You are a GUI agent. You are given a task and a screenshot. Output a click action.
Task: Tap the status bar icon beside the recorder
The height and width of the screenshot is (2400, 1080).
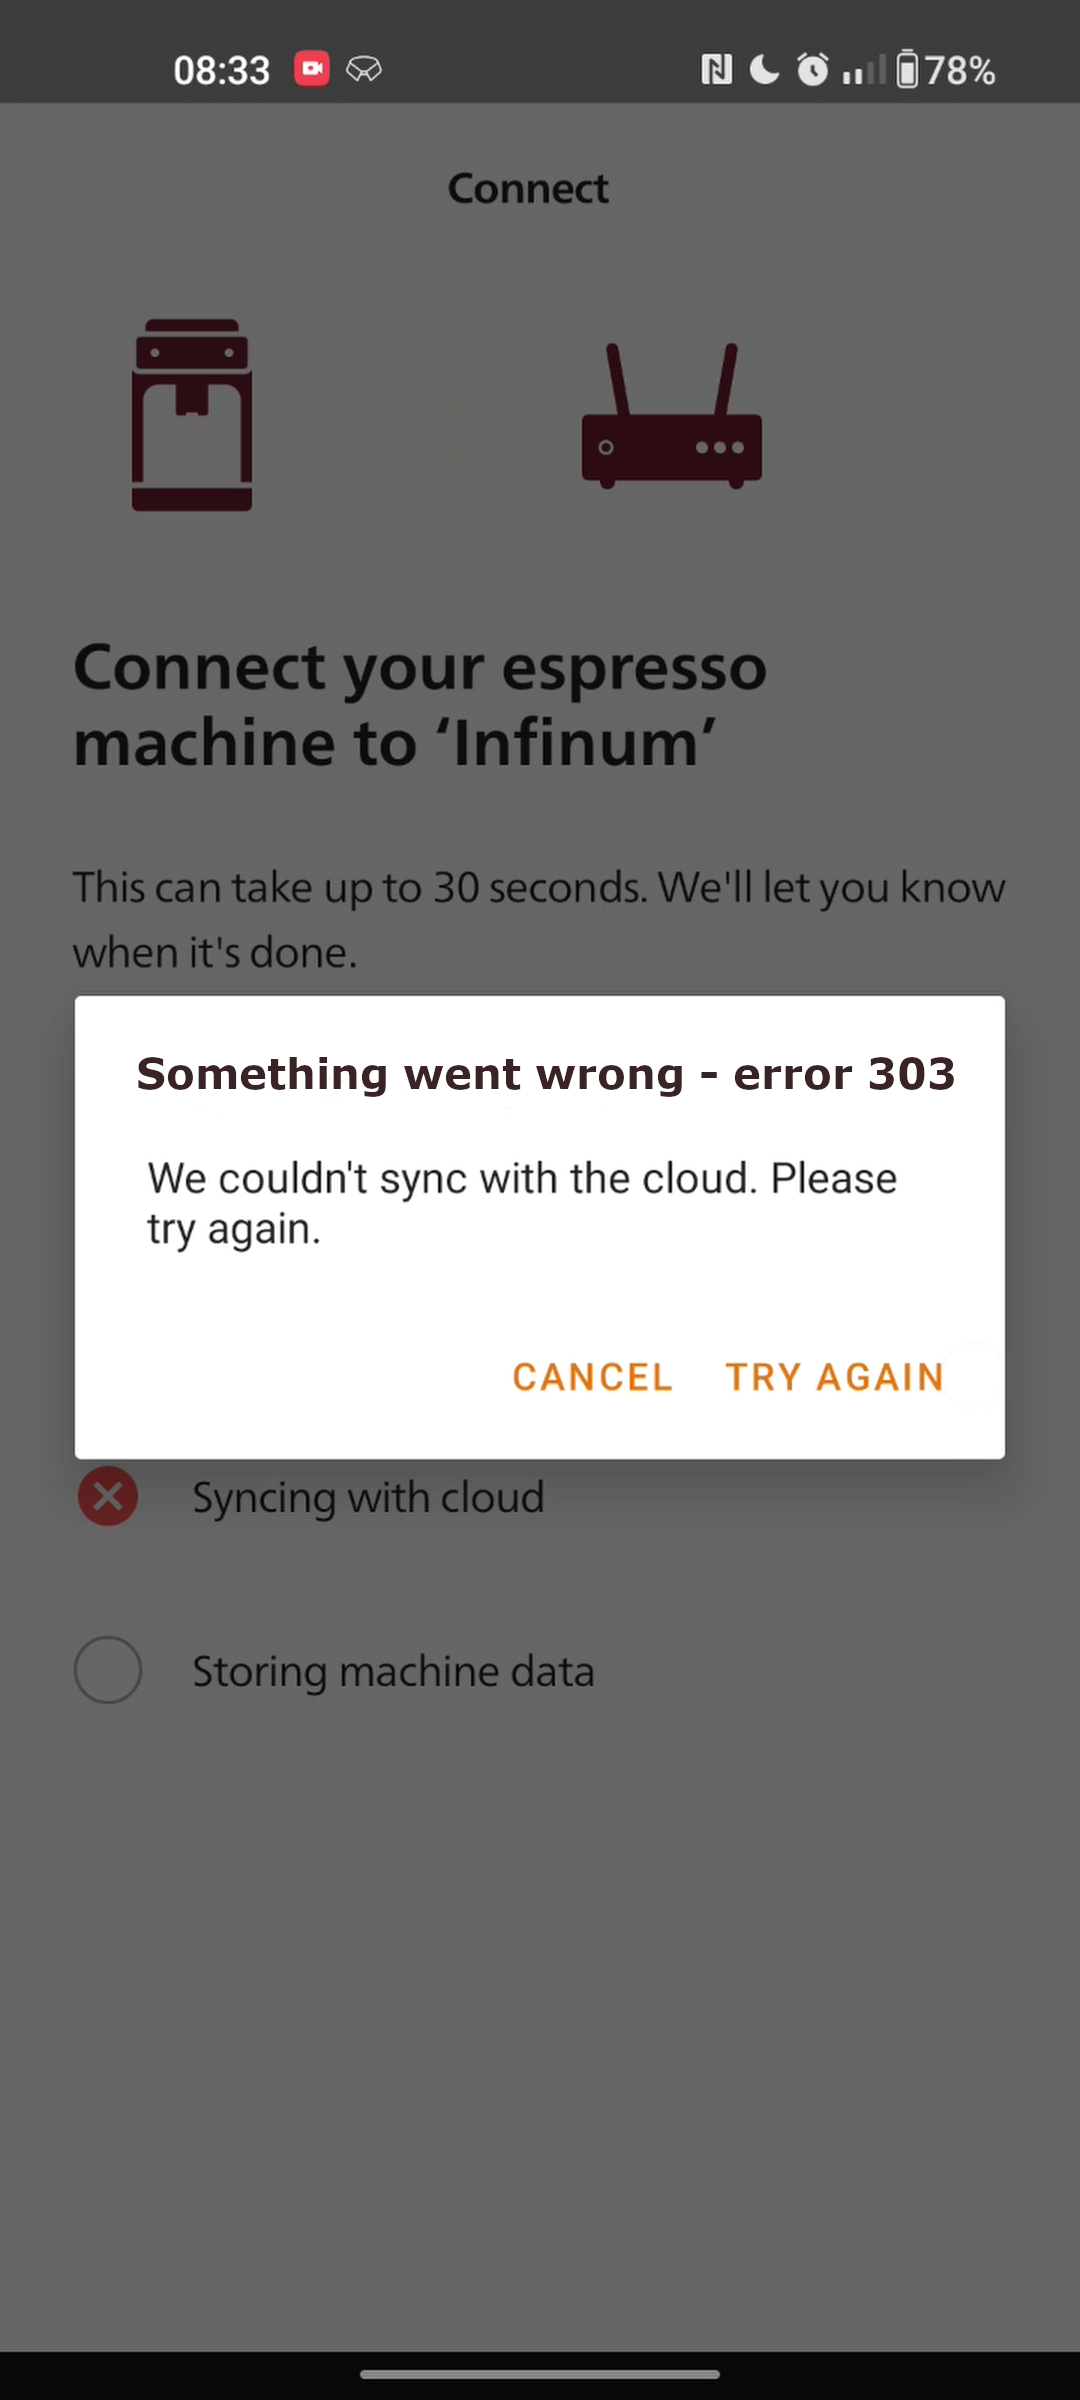click(x=364, y=69)
